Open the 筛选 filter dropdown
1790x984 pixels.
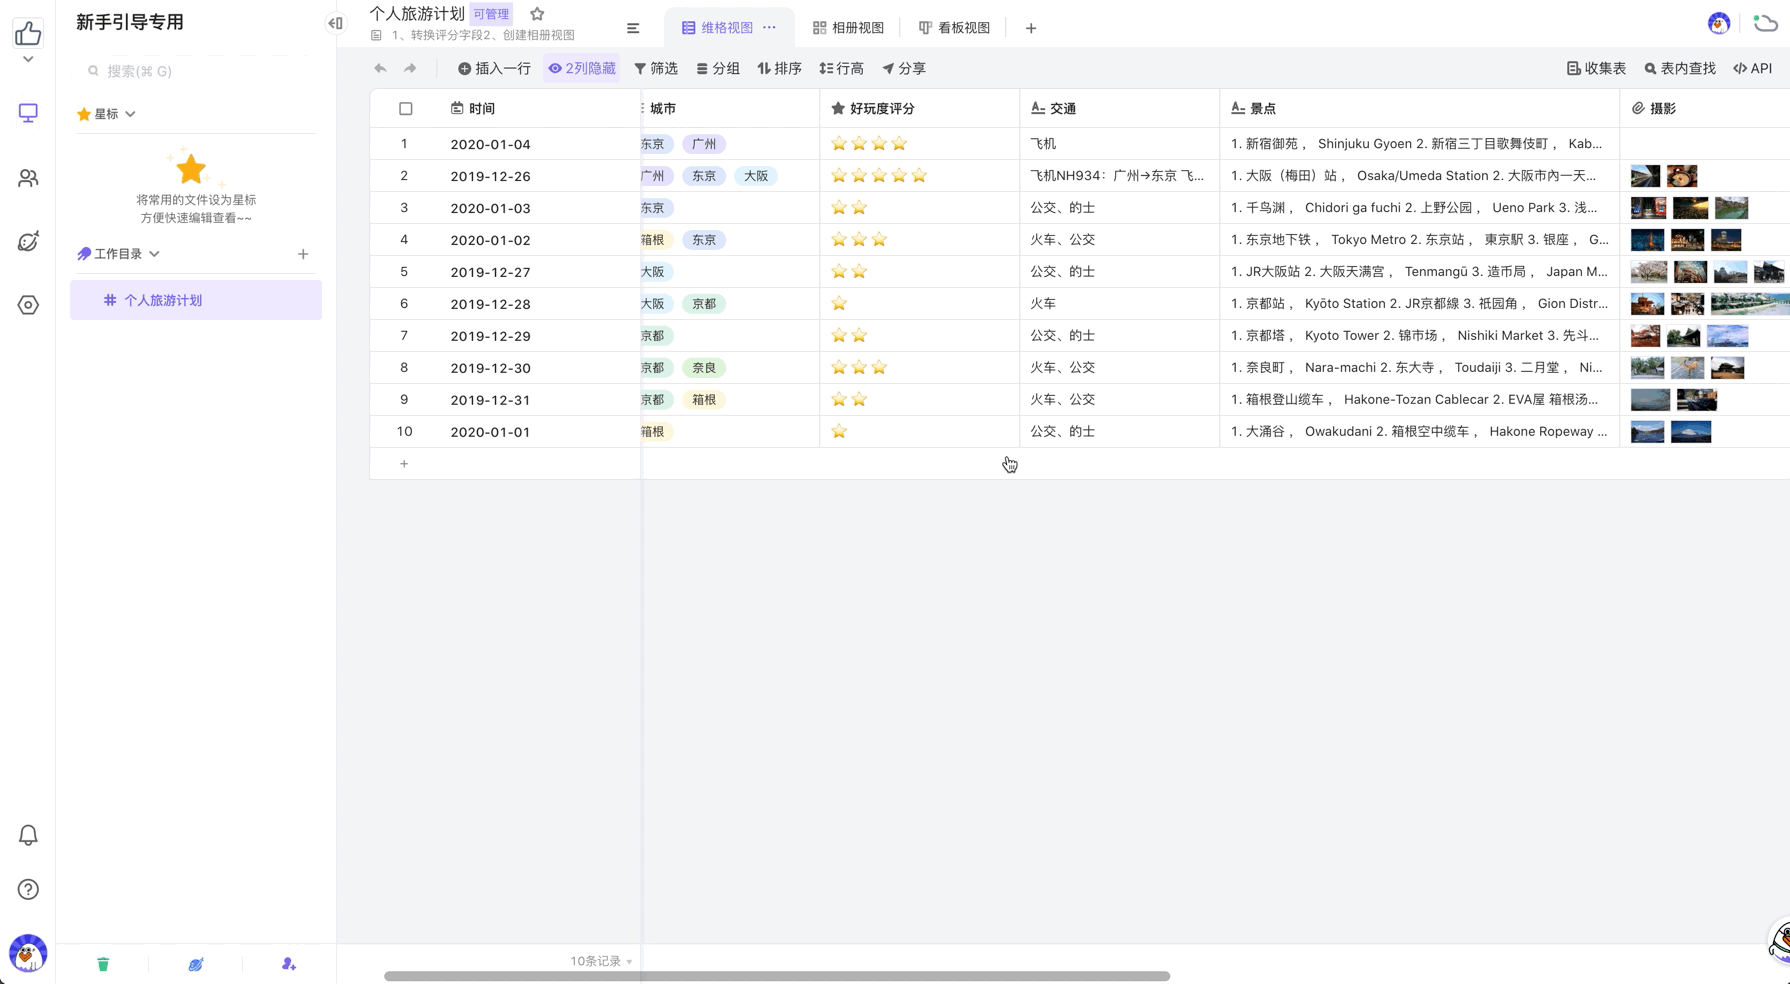(x=656, y=68)
